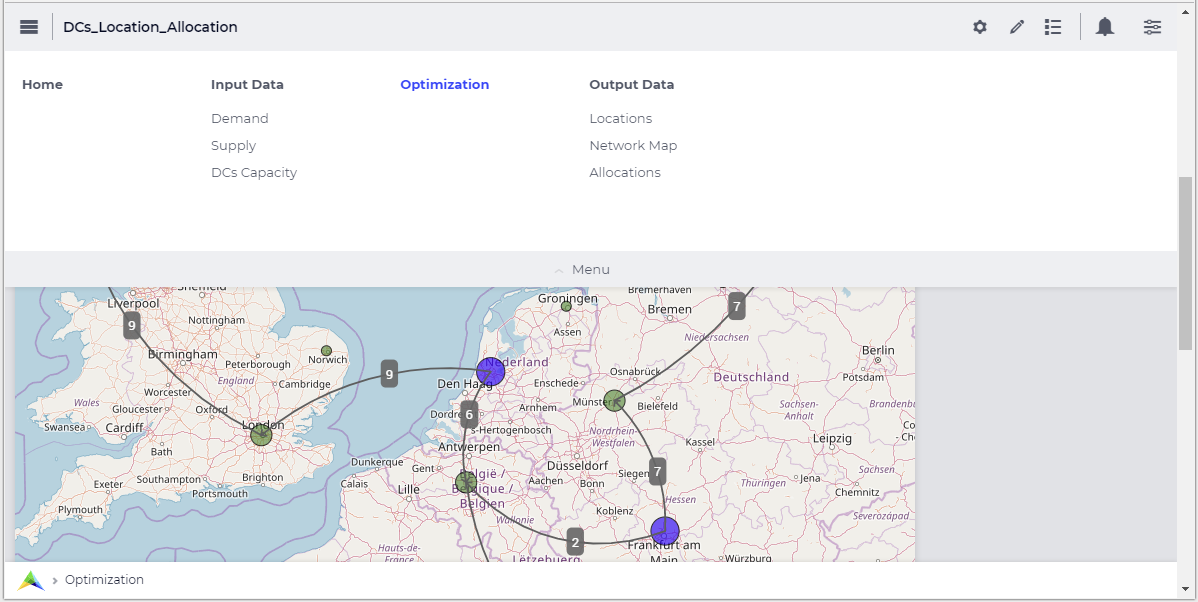Open notifications bell icon
The image size is (1198, 602).
click(1105, 27)
